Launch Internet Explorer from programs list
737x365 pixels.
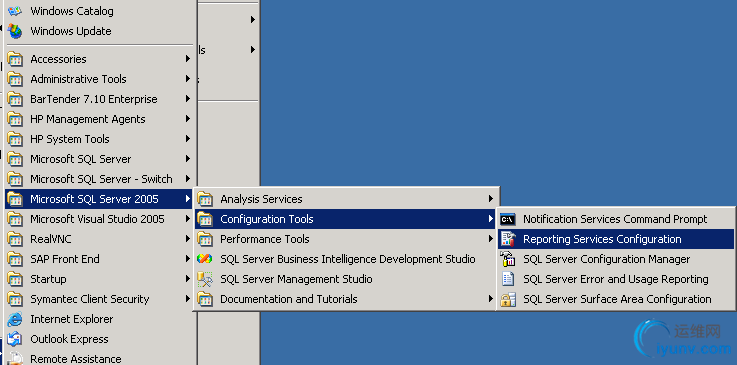click(x=99, y=319)
